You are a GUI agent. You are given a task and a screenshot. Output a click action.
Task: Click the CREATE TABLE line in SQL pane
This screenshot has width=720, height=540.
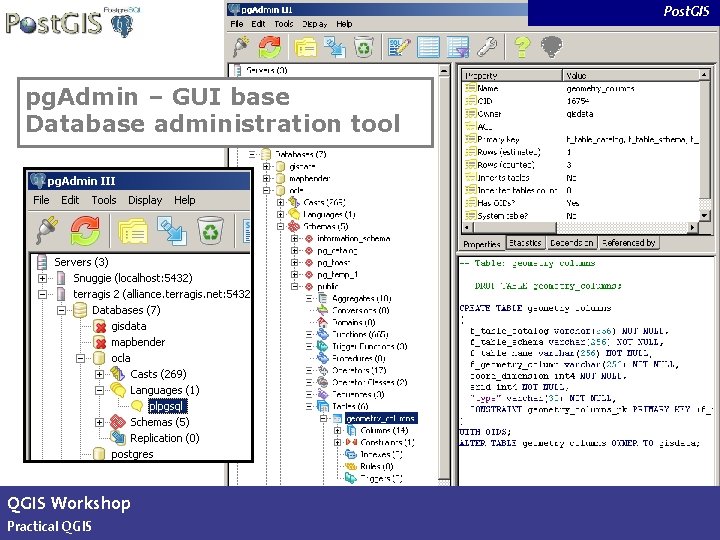535,308
